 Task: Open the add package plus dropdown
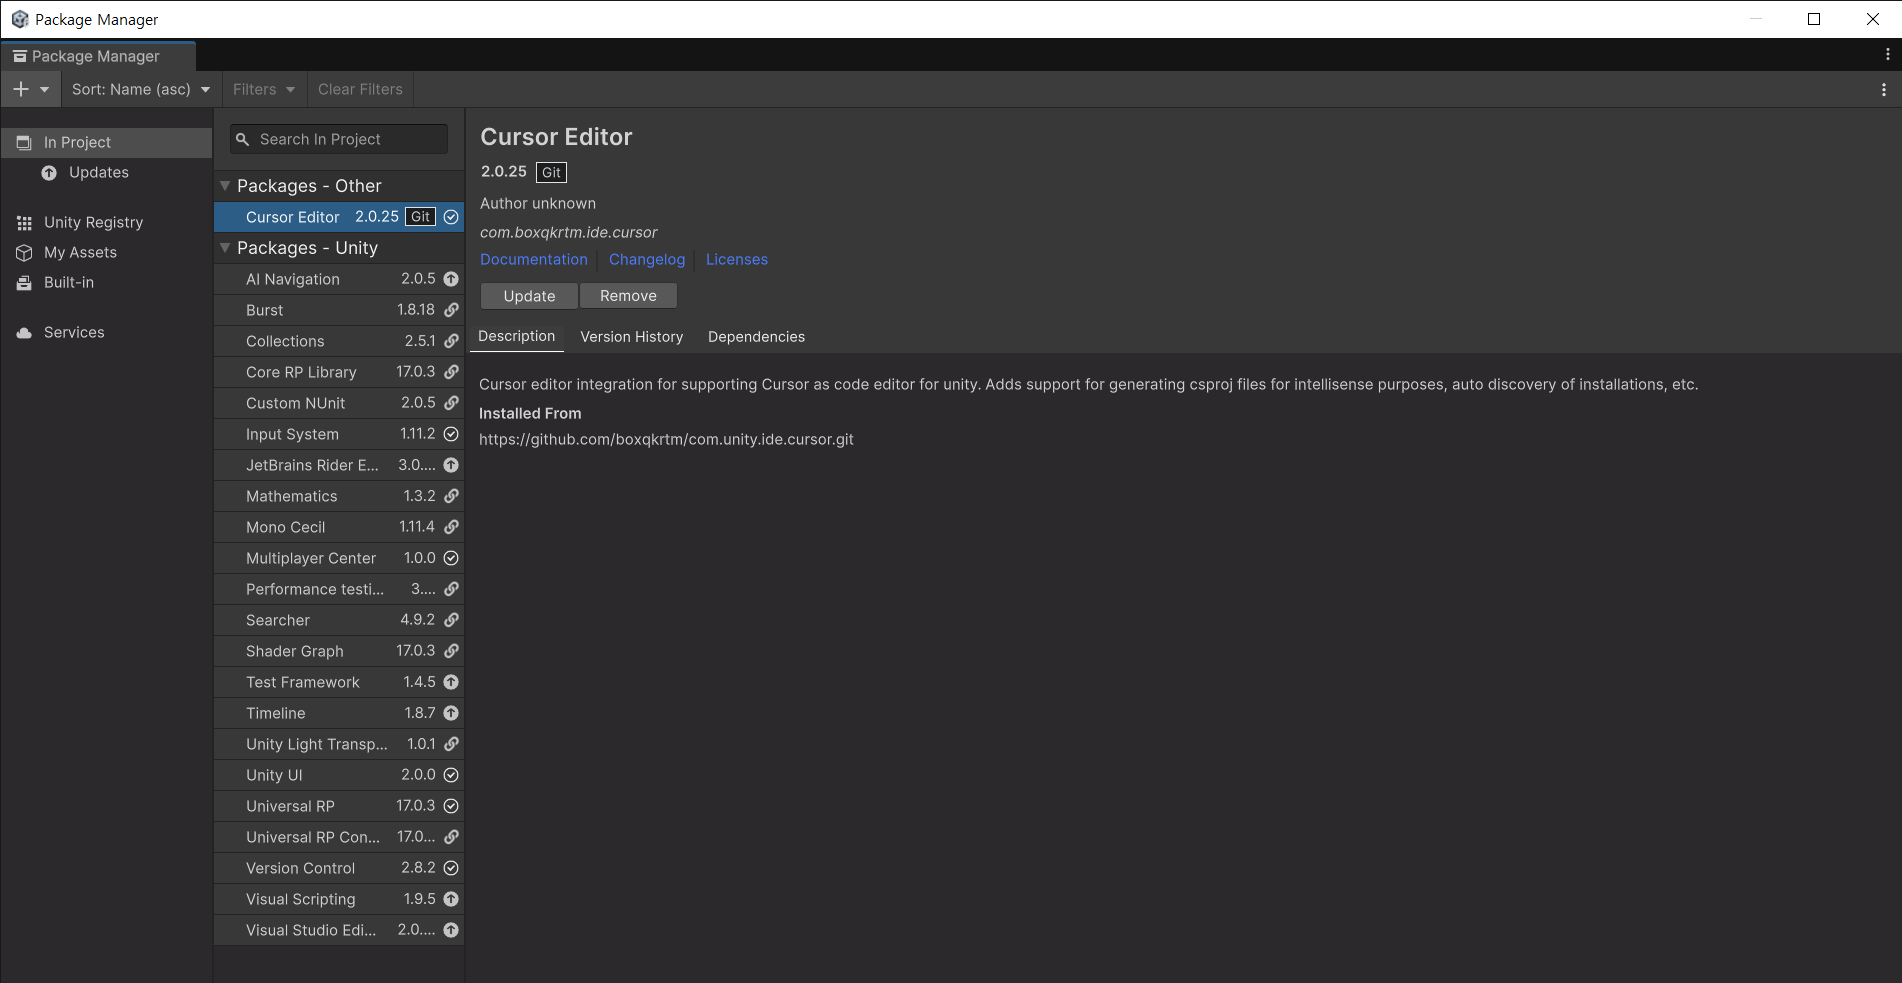[30, 89]
